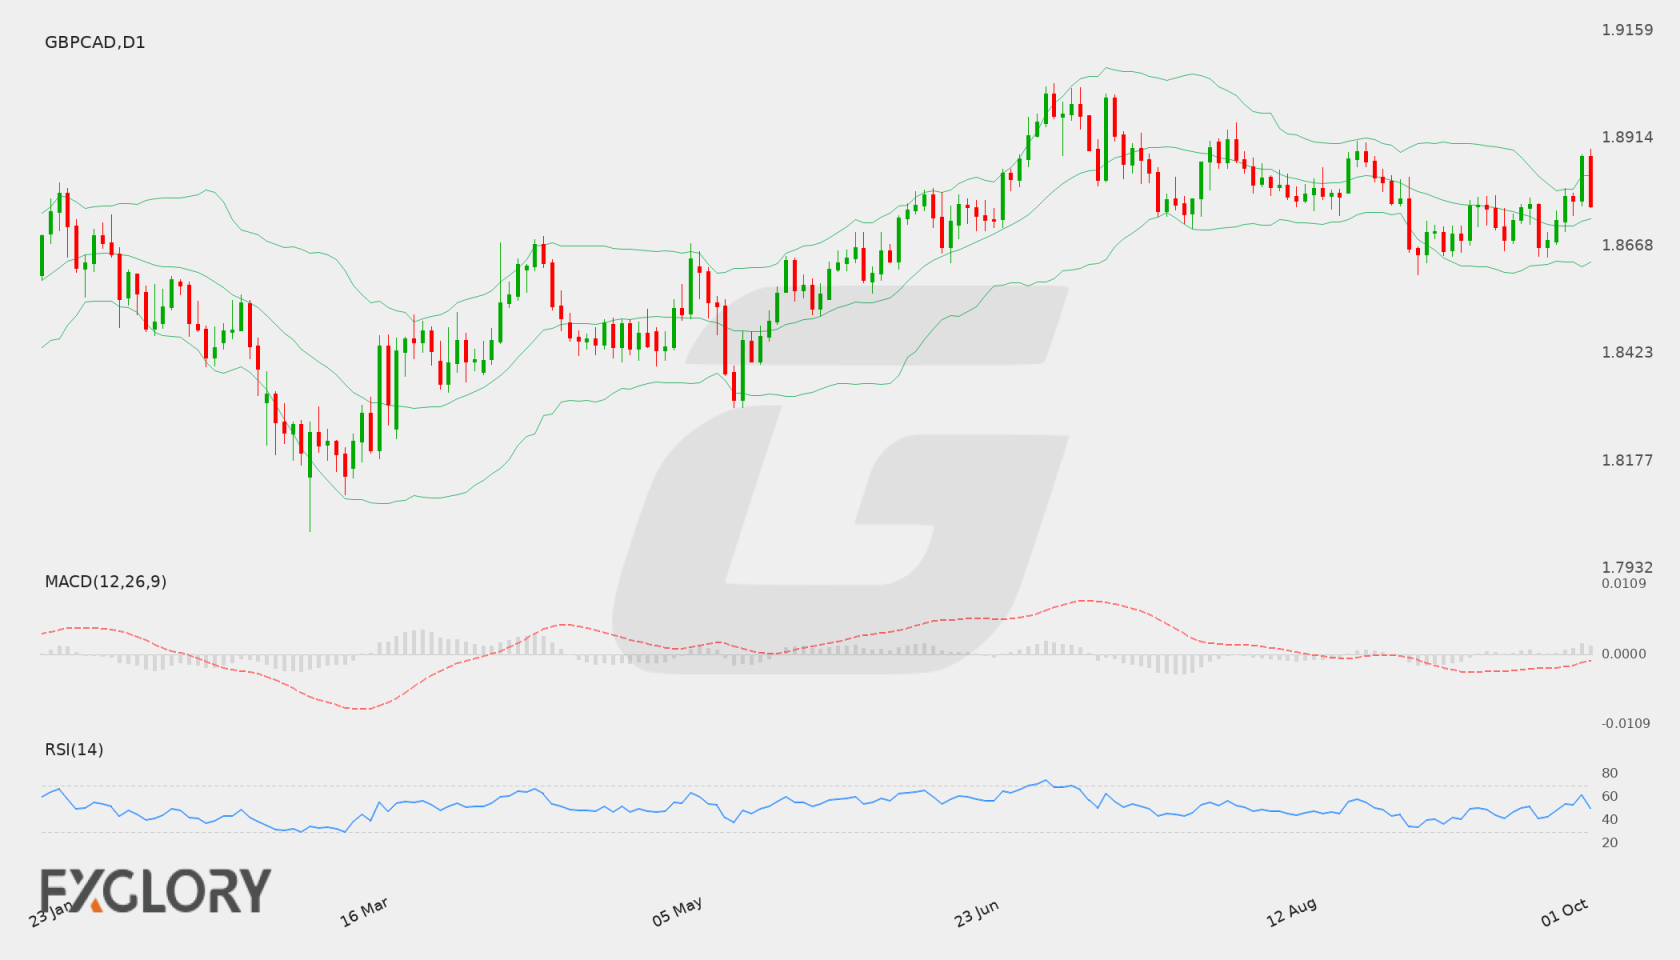Viewport: 1680px width, 960px height.
Task: Click the 1.8914 price axis label
Action: (x=1627, y=137)
